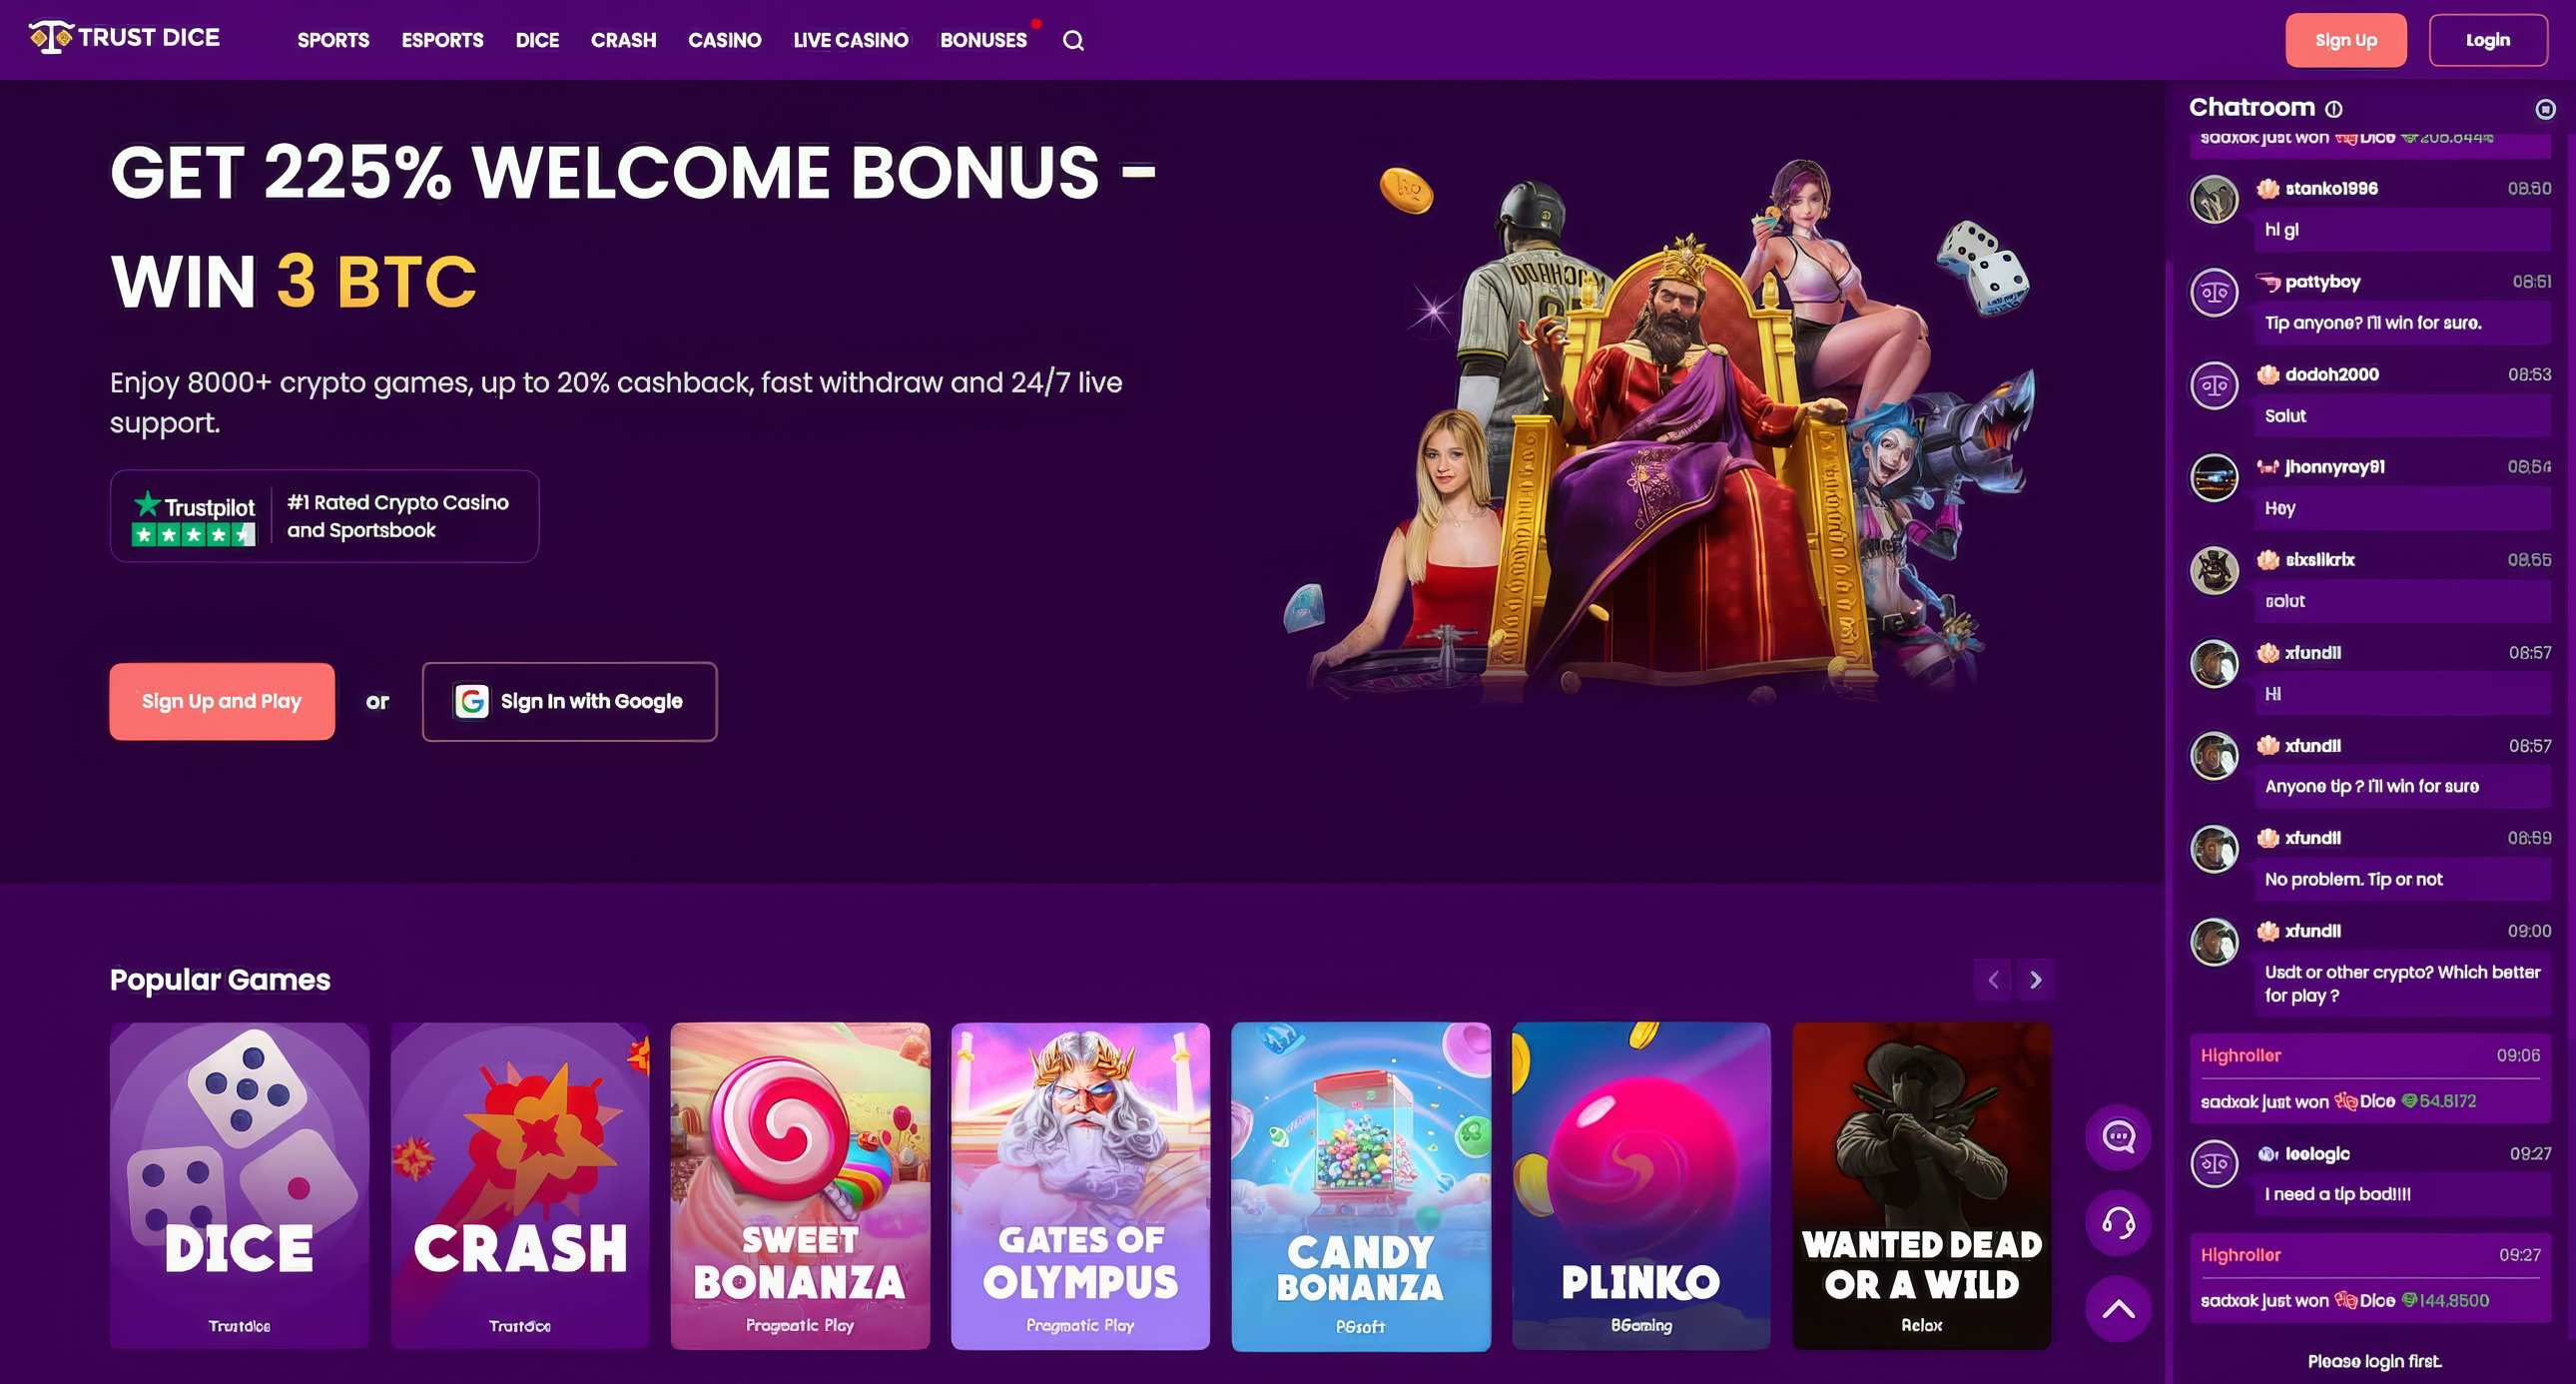Click the Sign Up button in header
Image resolution: width=2576 pixels, height=1384 pixels.
pyautogui.click(x=2345, y=40)
